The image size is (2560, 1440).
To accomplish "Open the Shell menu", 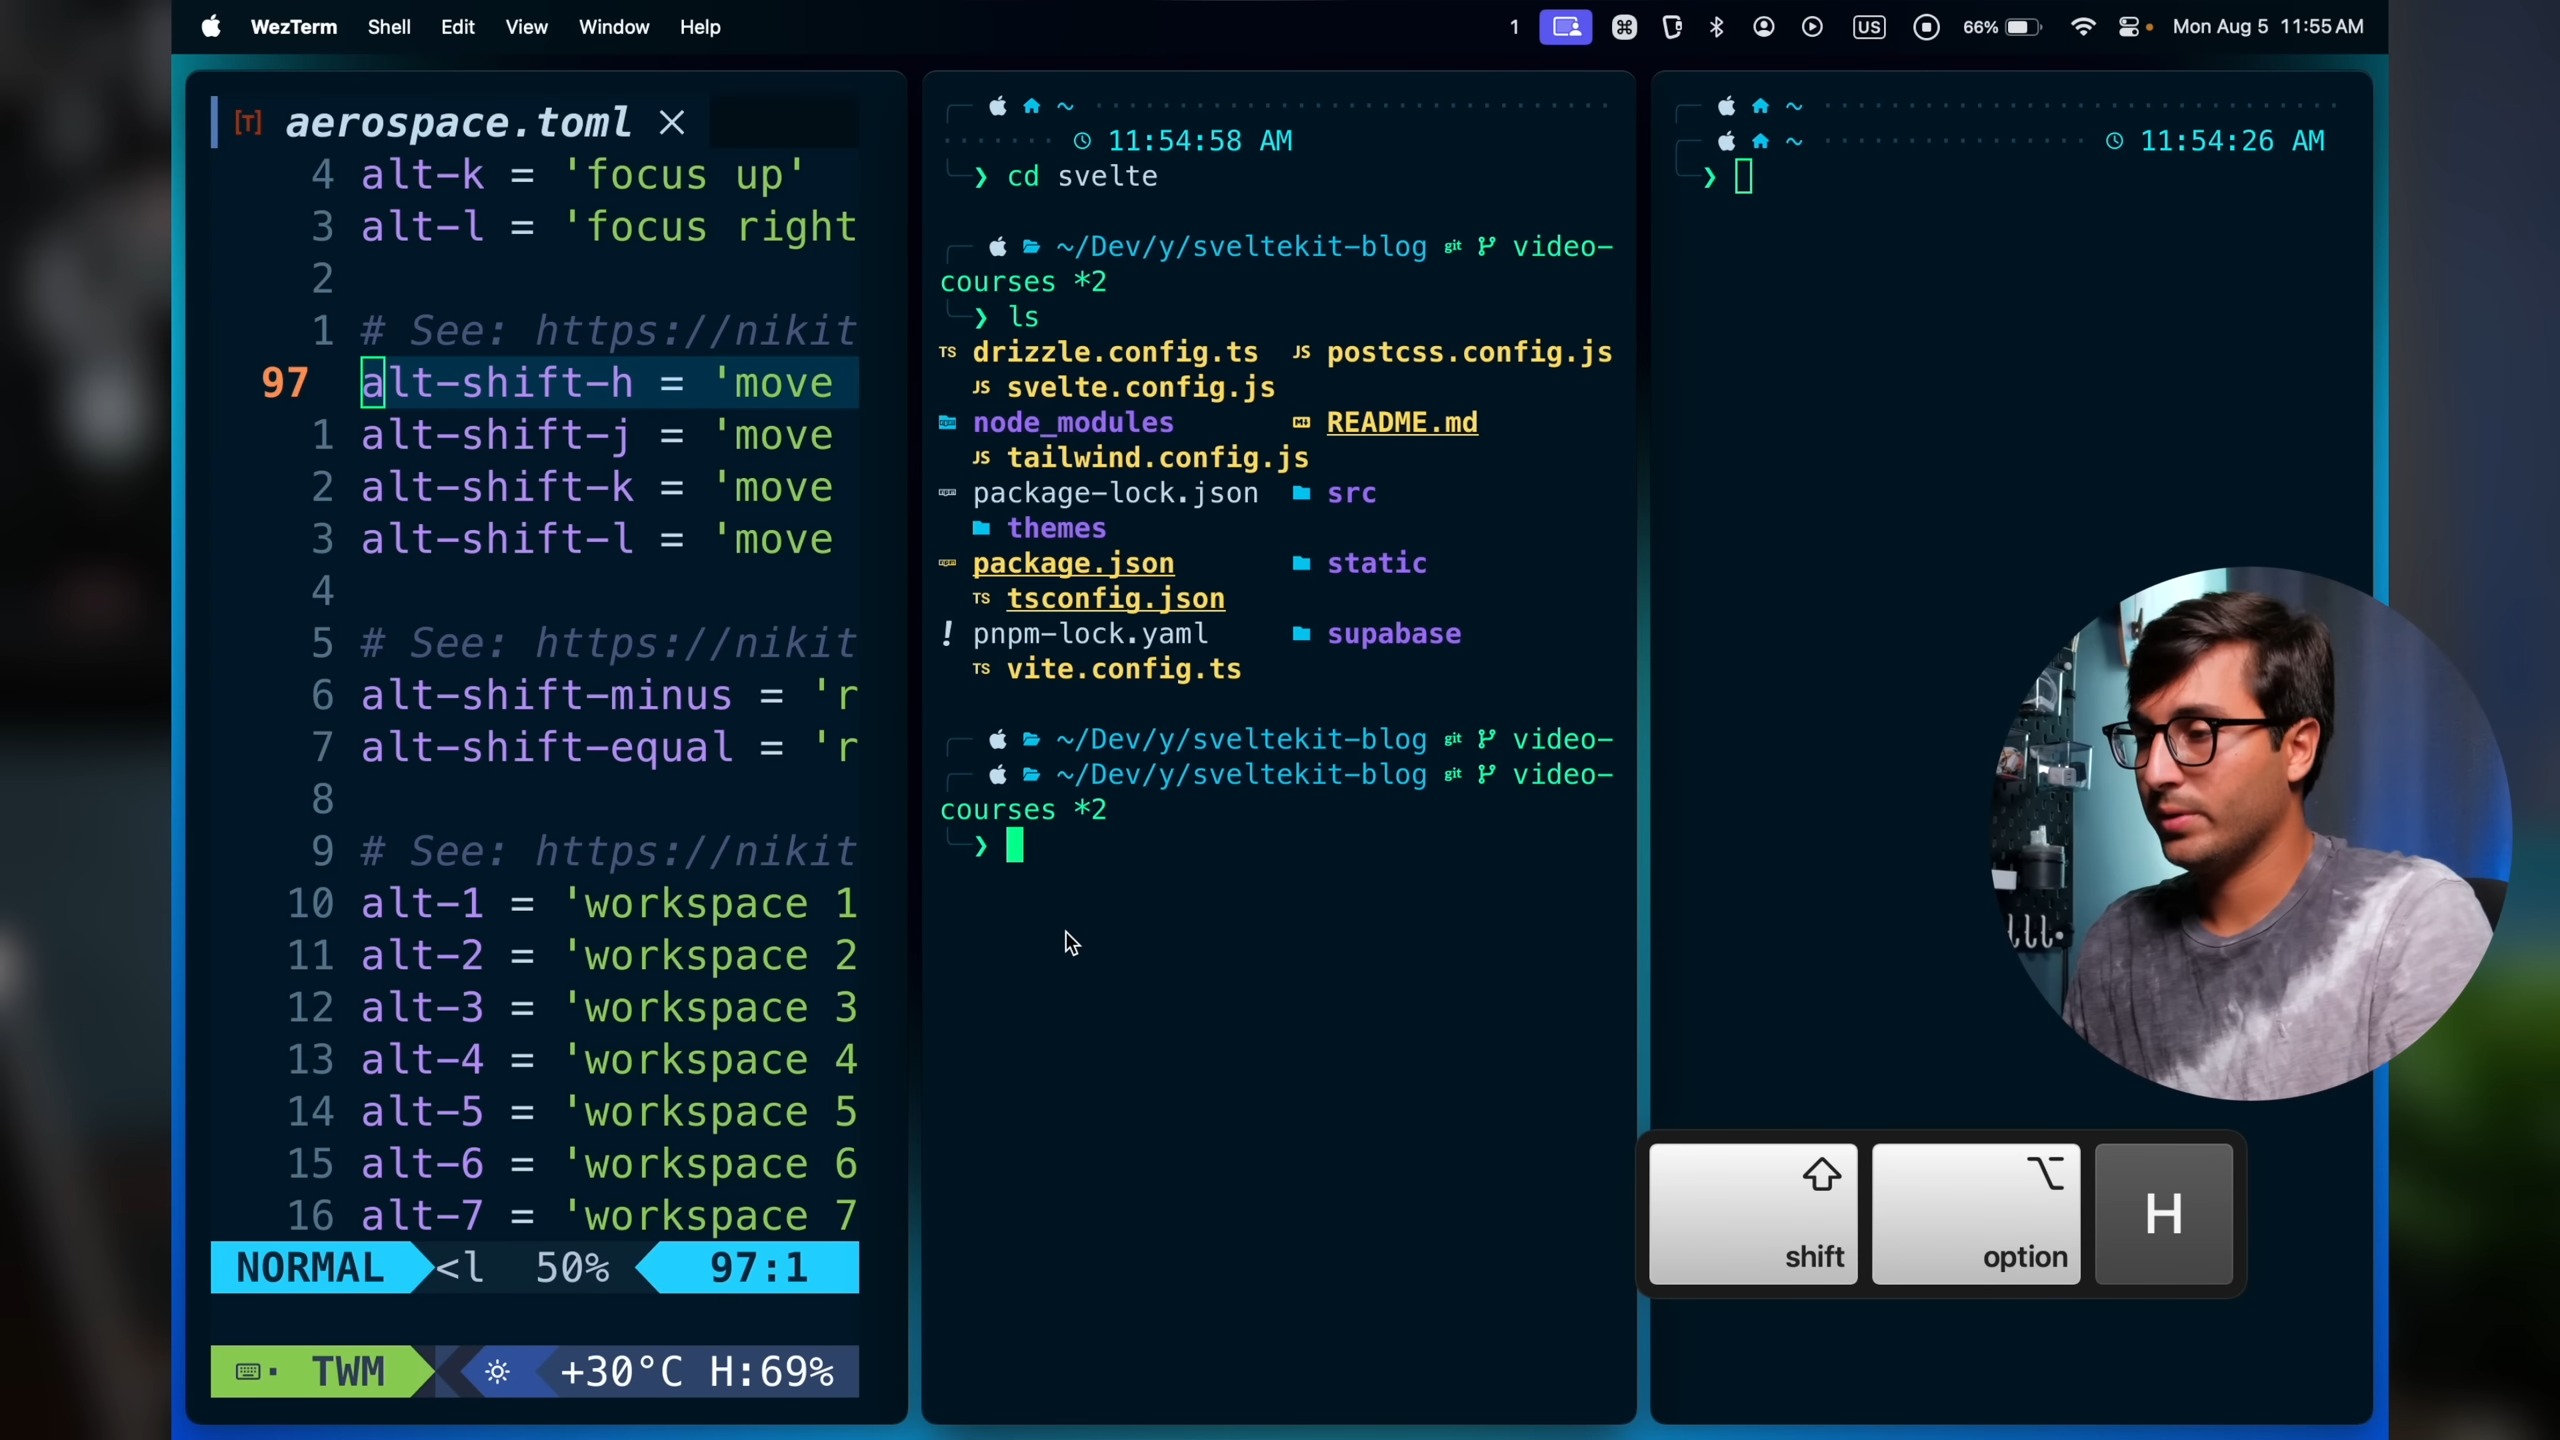I will coord(389,27).
